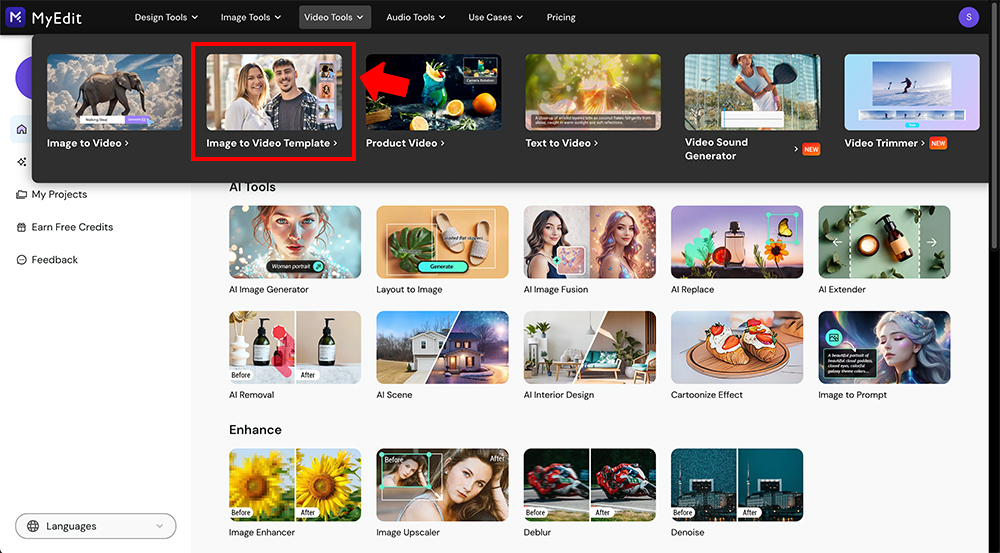Viewport: 1000px width, 553px height.
Task: Click the couple photo template thumbnail
Action: (274, 92)
